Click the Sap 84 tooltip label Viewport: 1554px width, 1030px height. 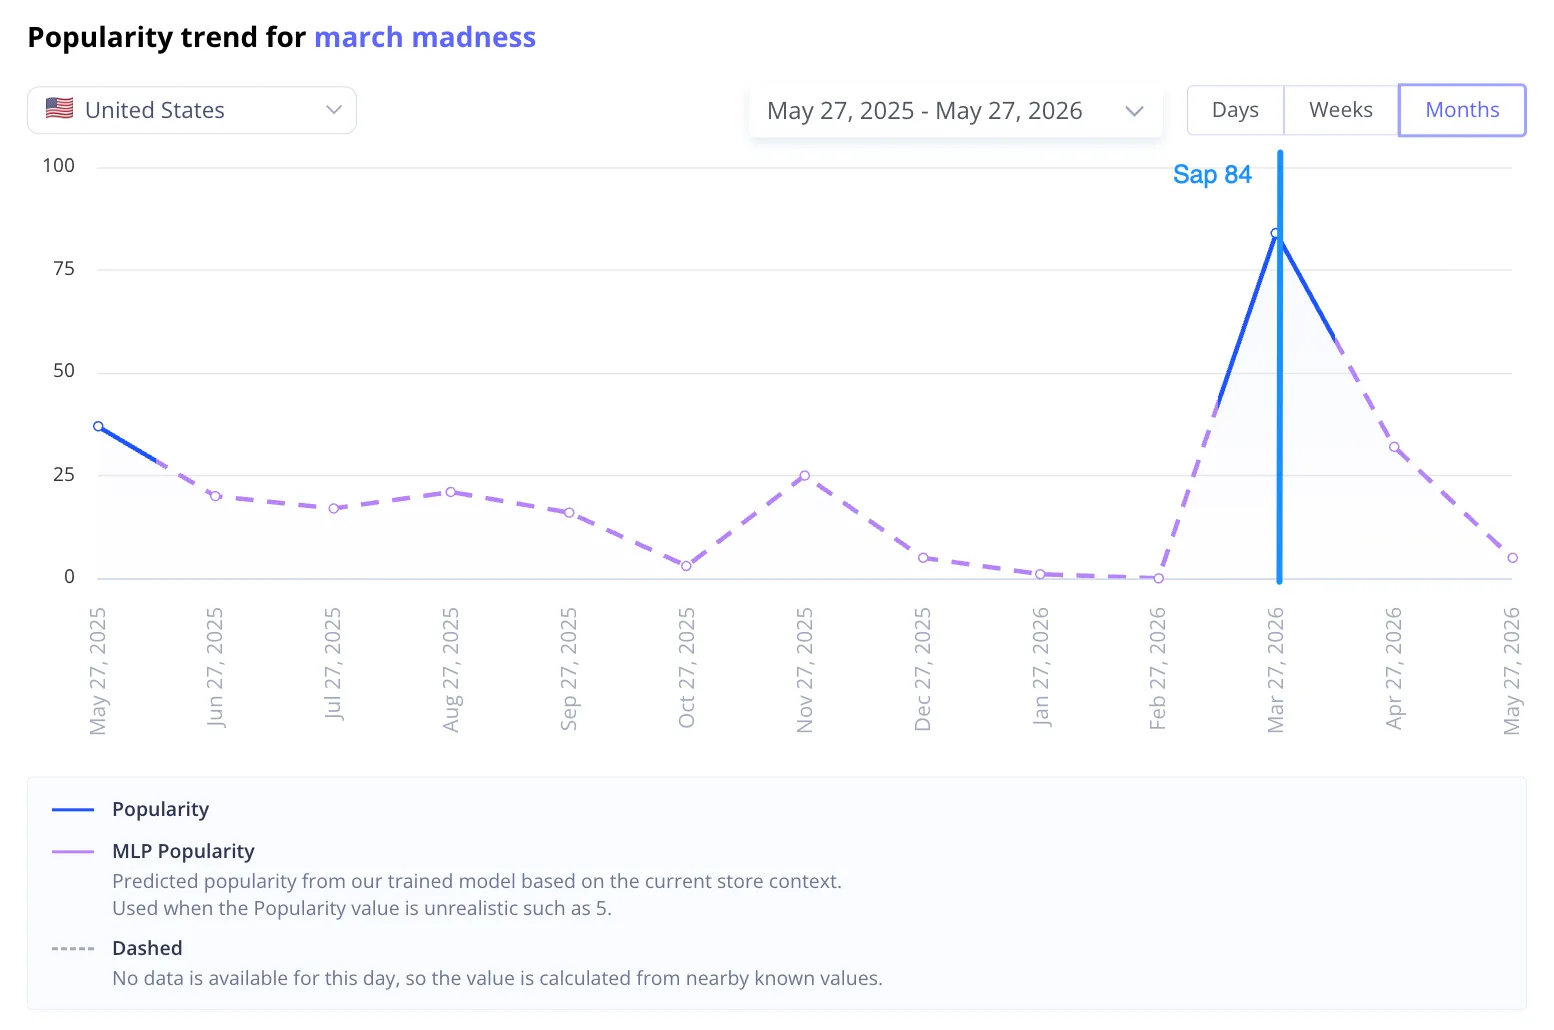(1212, 175)
